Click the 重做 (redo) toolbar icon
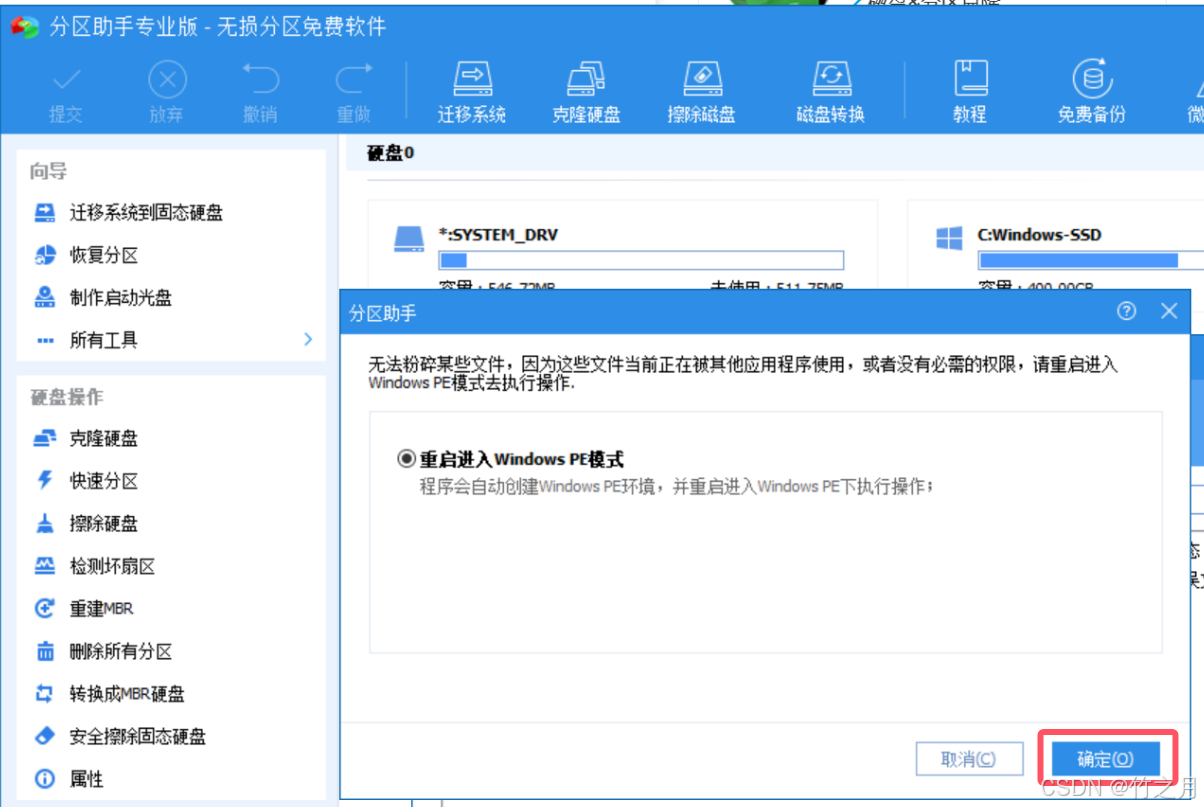 (353, 92)
